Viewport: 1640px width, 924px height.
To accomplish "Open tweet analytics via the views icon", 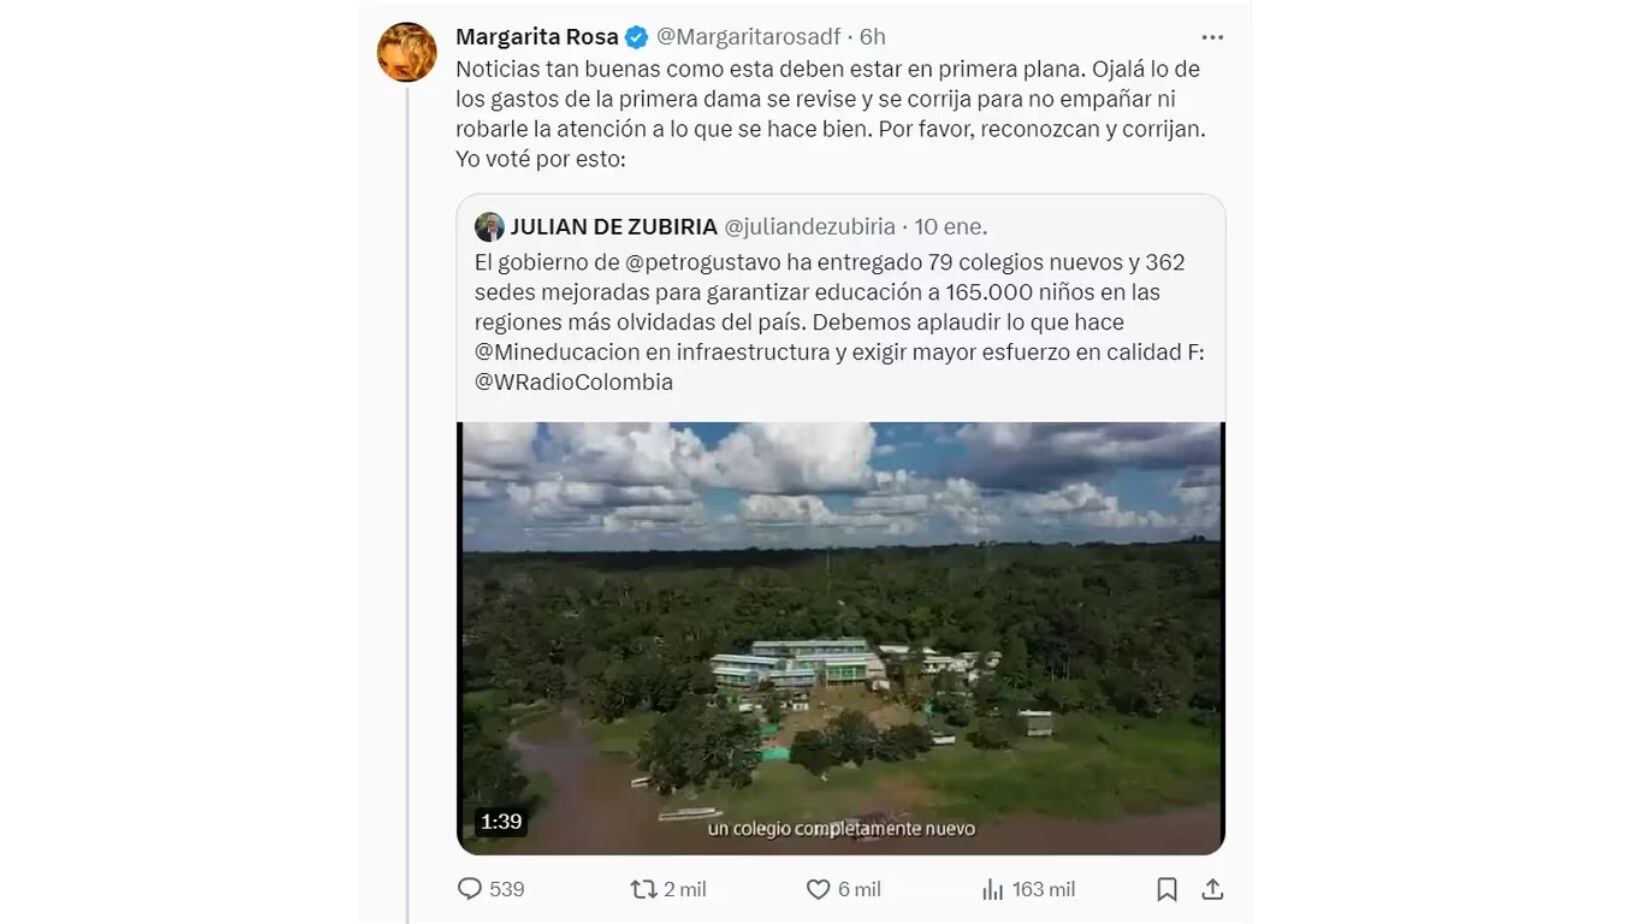I will coord(991,888).
